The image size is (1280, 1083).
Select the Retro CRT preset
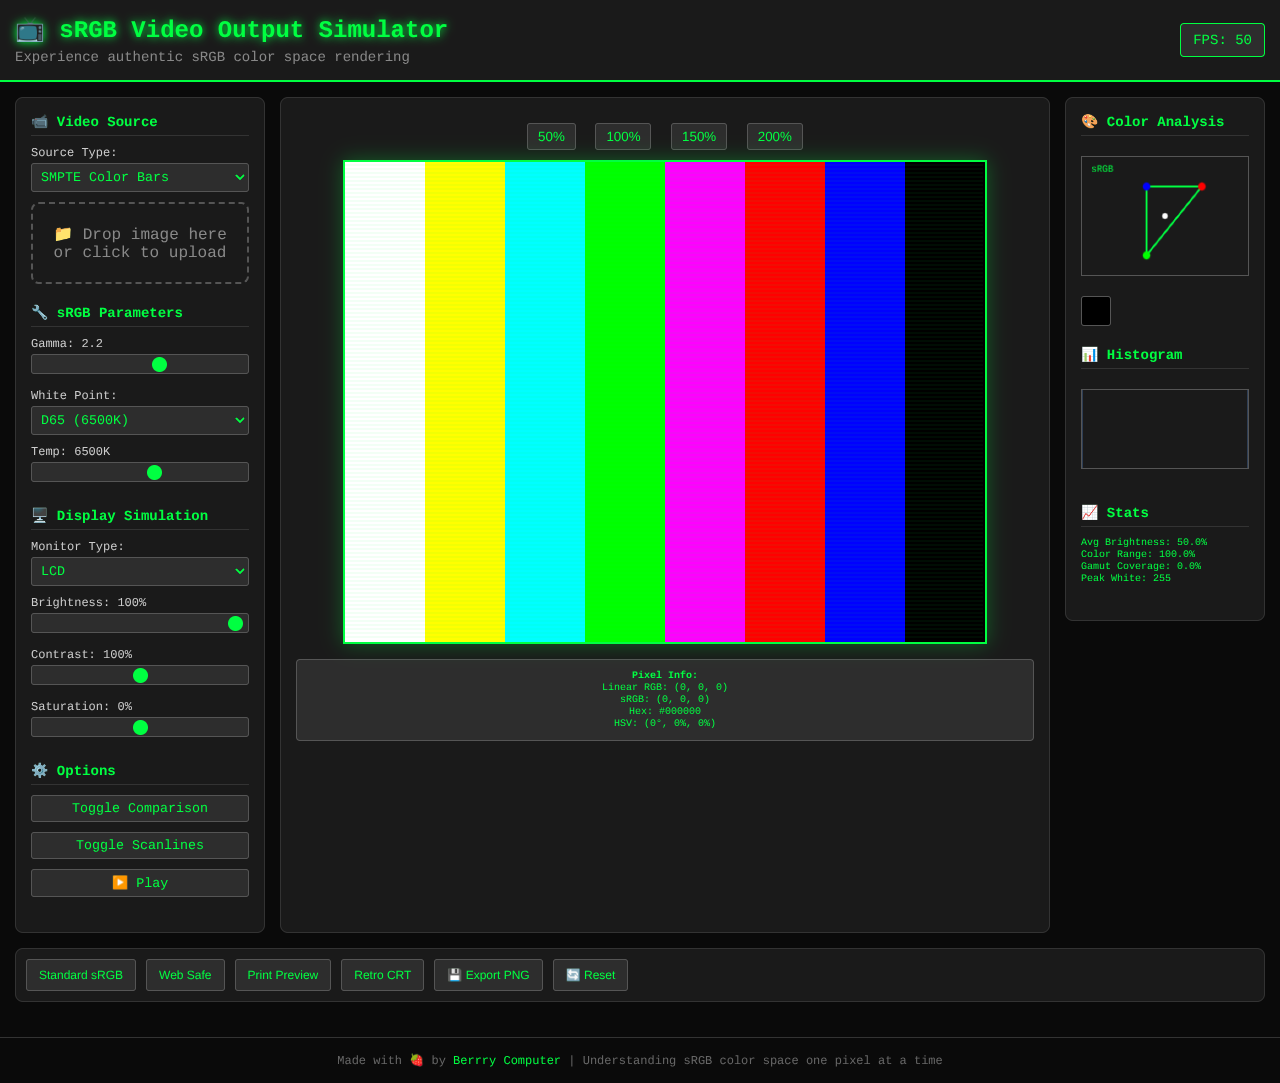pyautogui.click(x=382, y=975)
